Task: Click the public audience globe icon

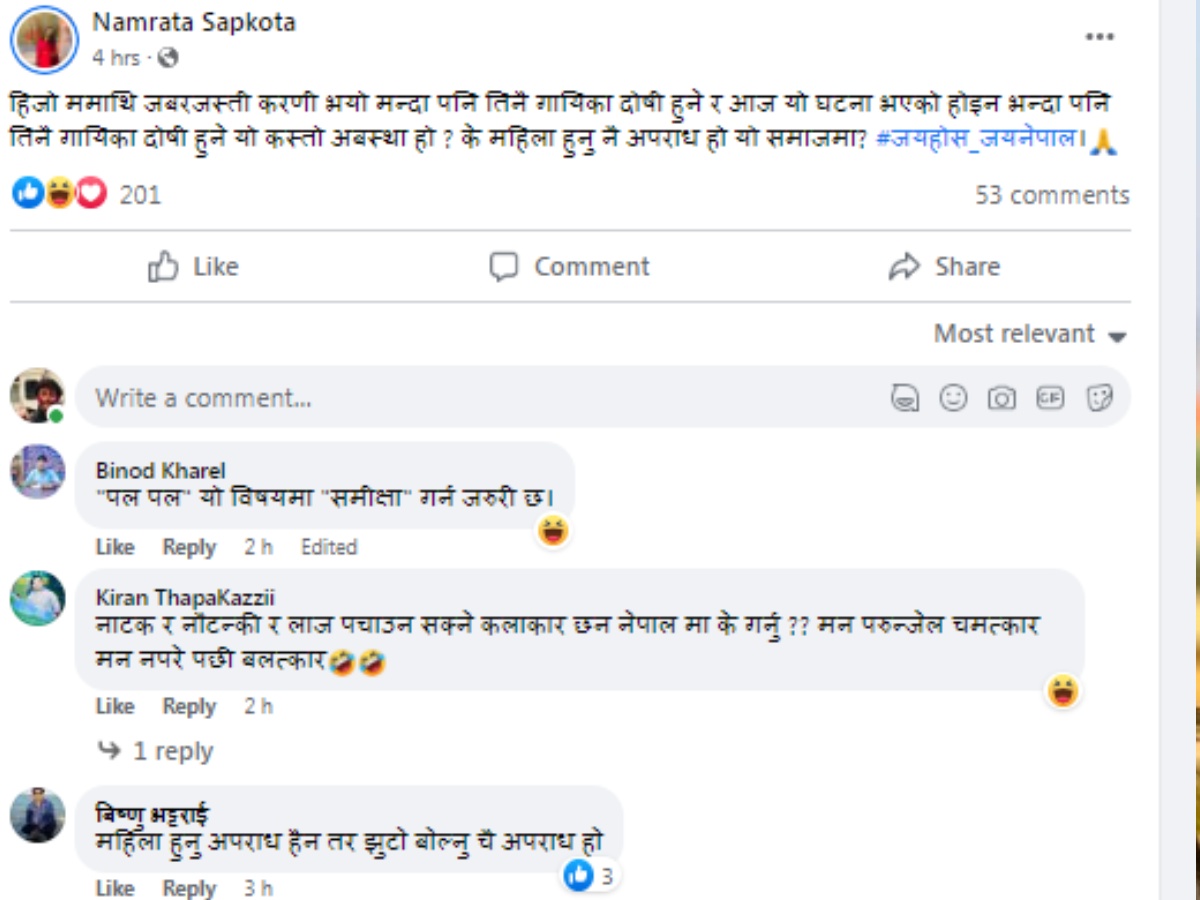Action: pos(168,58)
